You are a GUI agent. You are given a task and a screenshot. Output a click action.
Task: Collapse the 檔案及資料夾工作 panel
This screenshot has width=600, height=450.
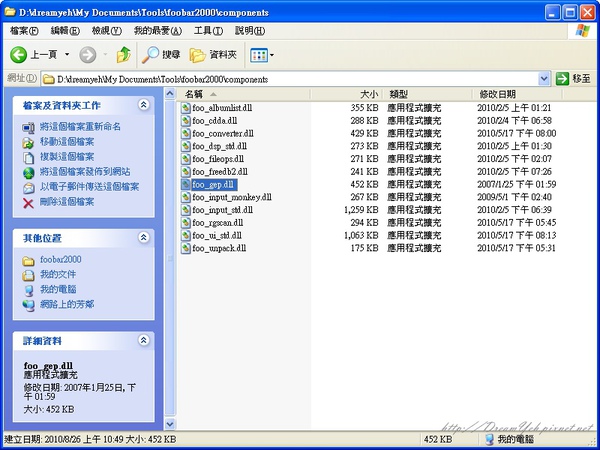tap(143, 104)
